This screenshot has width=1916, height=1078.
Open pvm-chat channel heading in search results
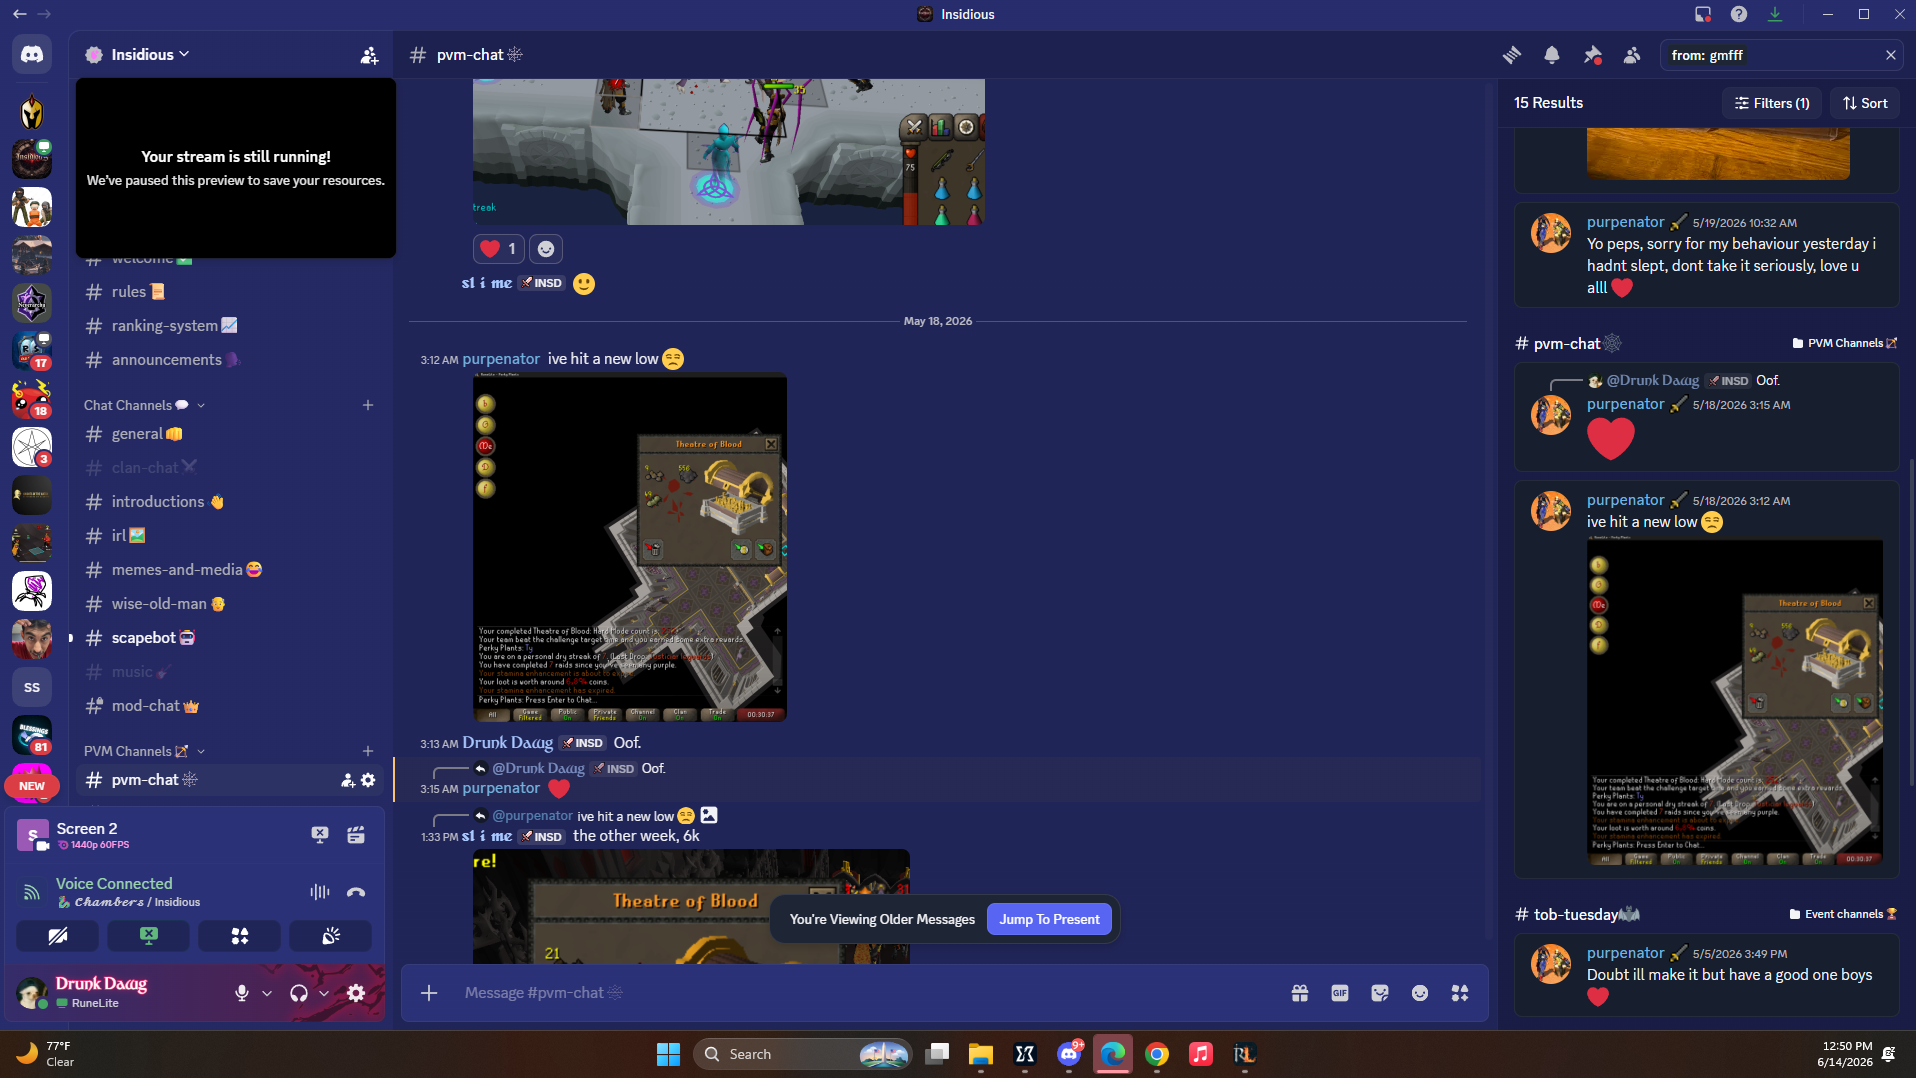1567,344
